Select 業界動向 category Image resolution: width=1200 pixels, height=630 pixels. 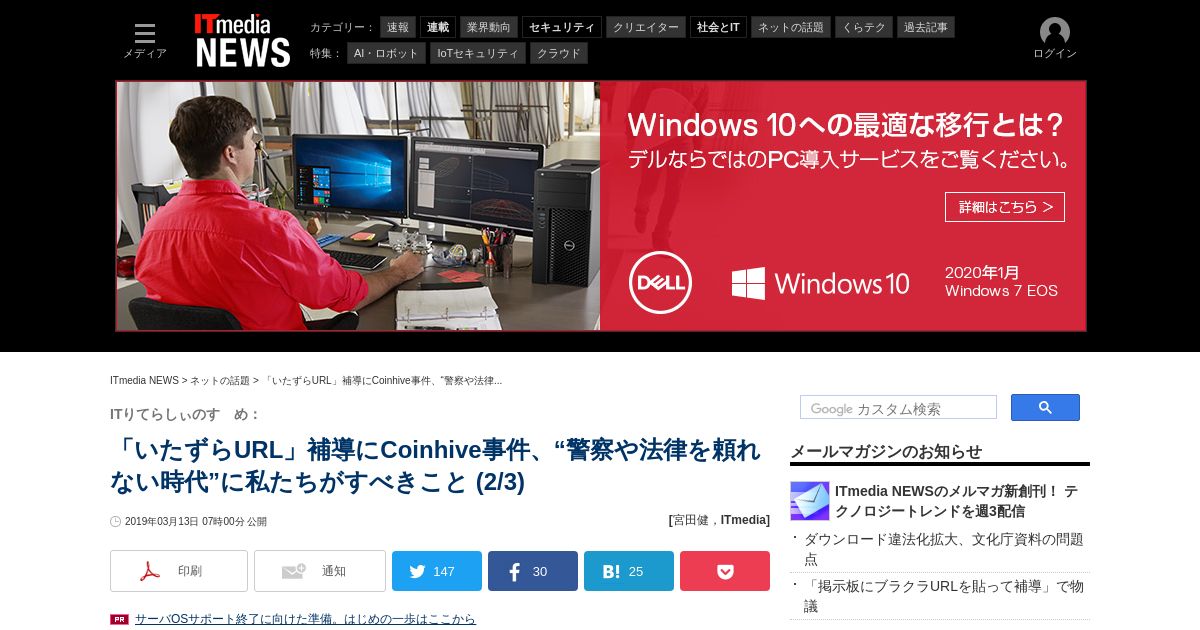click(489, 27)
